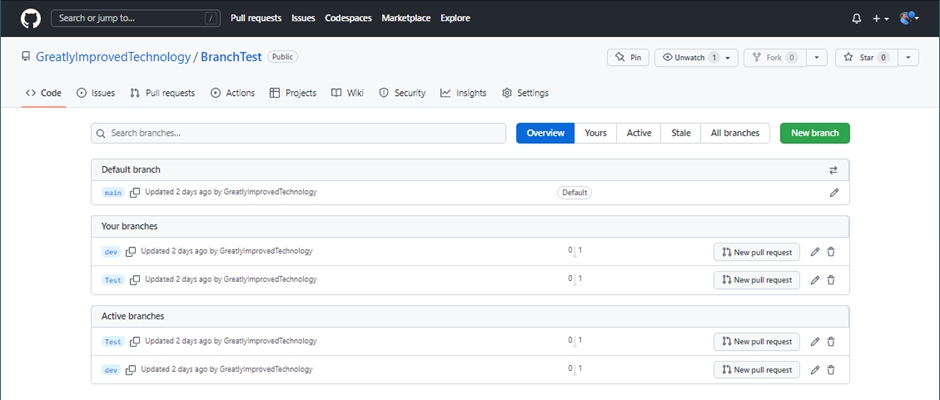Open the GreatlyImprovedTechnology owner link
Screen dimensions: 940x400
113,57
